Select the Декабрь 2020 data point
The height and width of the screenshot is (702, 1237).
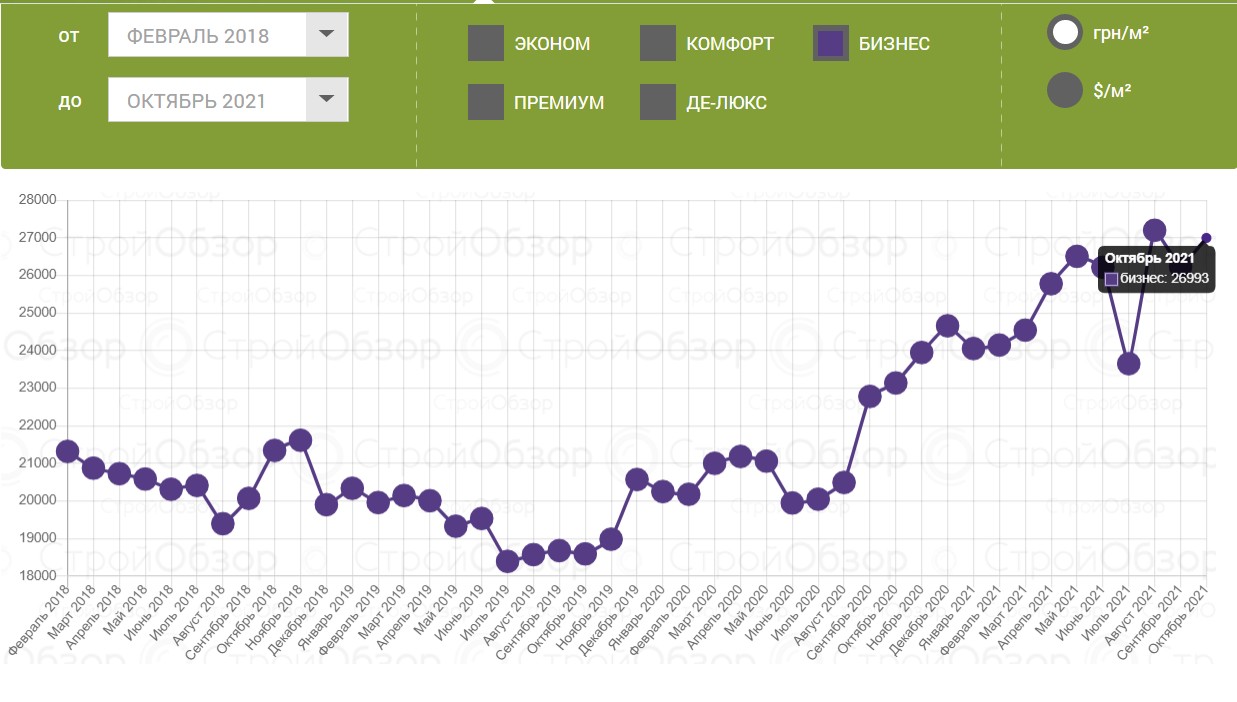[948, 326]
